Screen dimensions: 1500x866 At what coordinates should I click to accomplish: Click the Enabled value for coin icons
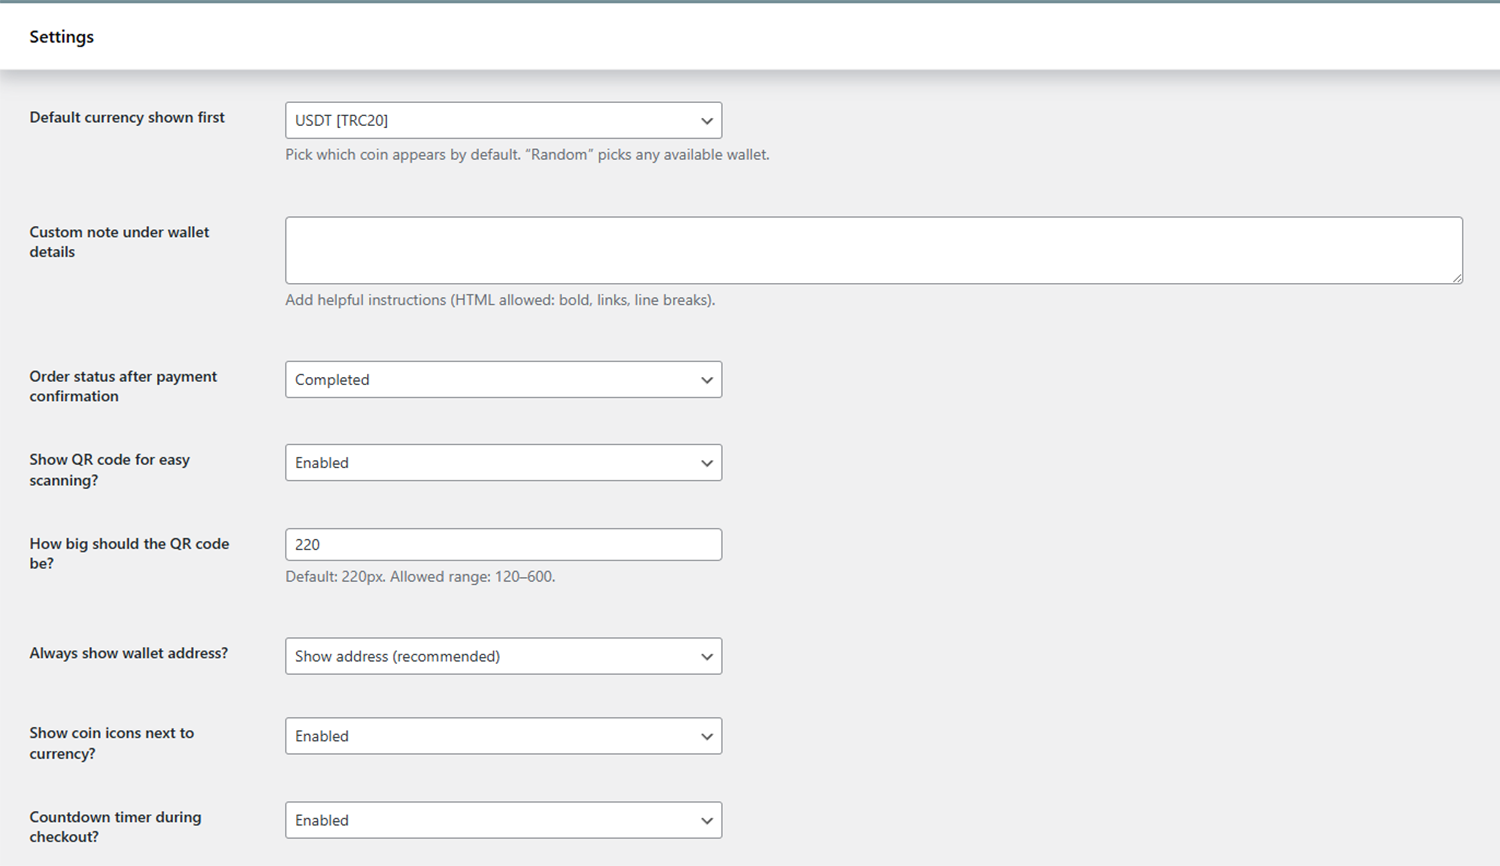(x=321, y=736)
